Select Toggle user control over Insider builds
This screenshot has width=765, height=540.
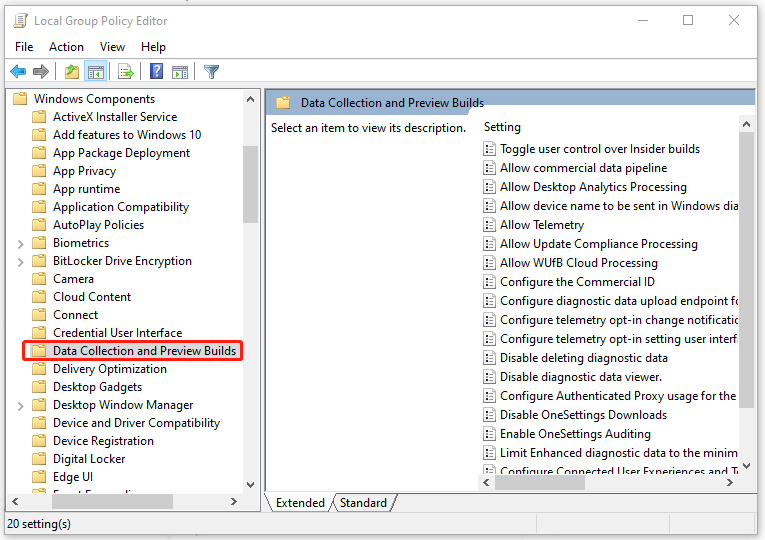[x=600, y=149]
